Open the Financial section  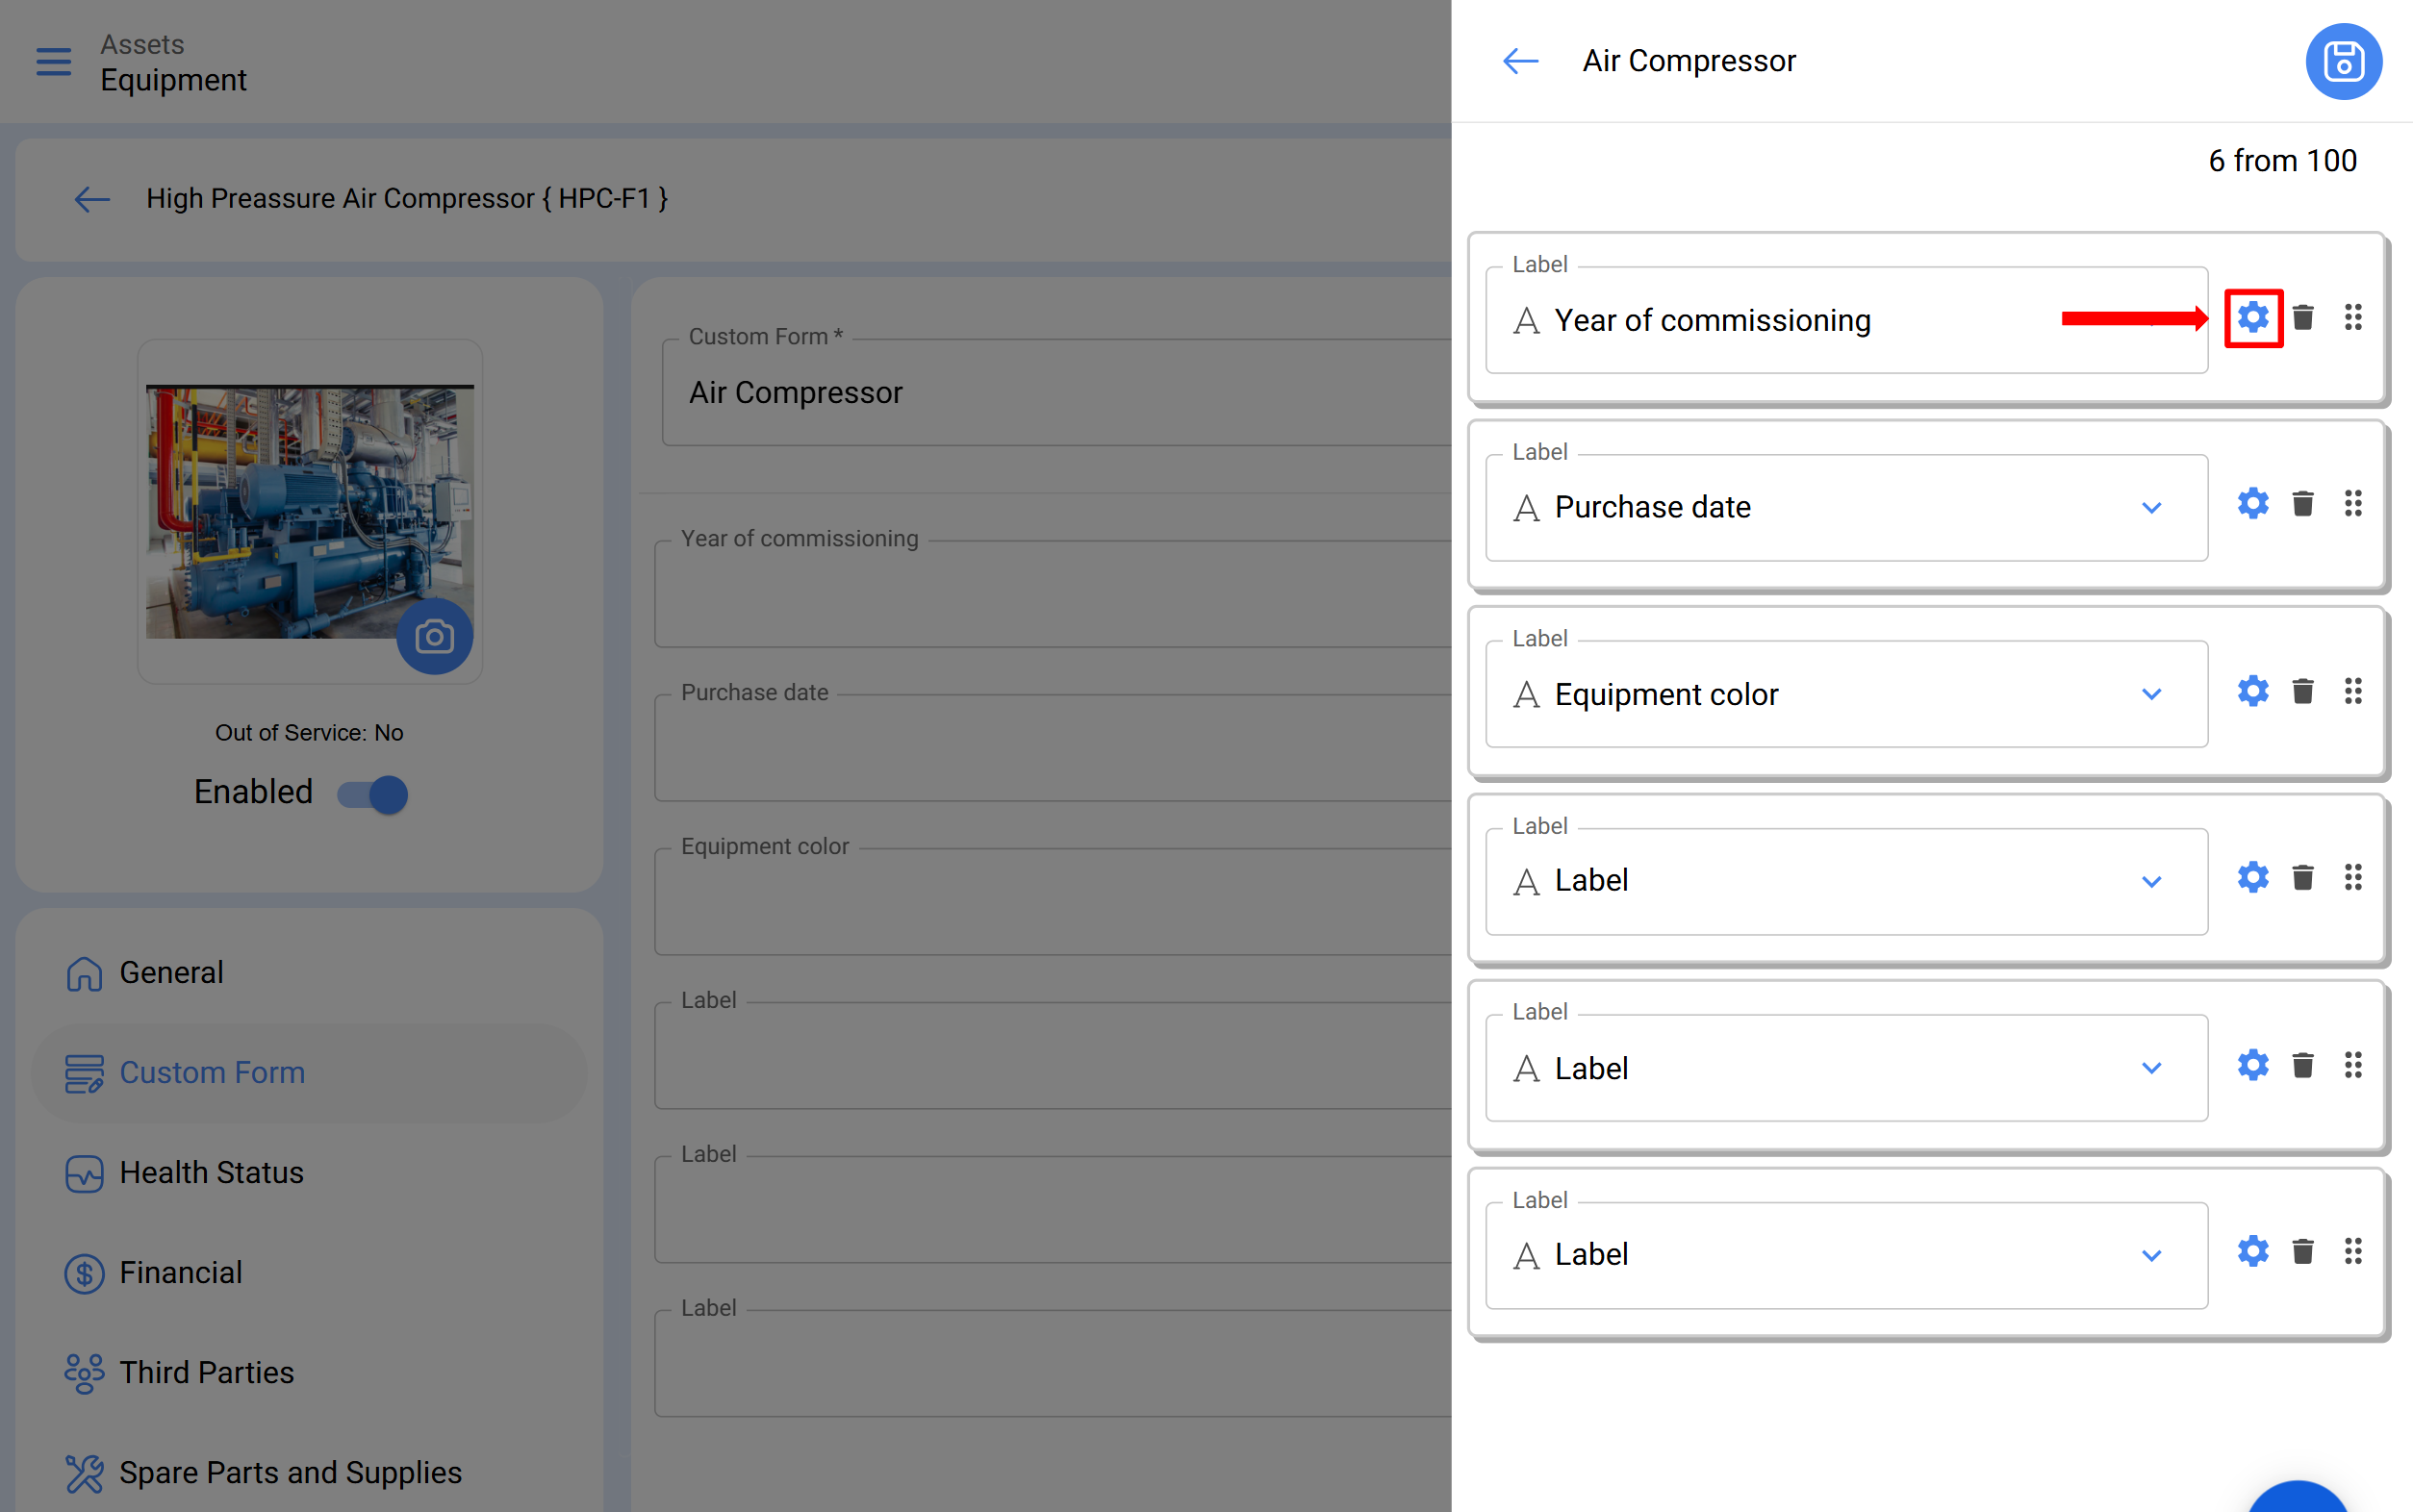click(180, 1272)
